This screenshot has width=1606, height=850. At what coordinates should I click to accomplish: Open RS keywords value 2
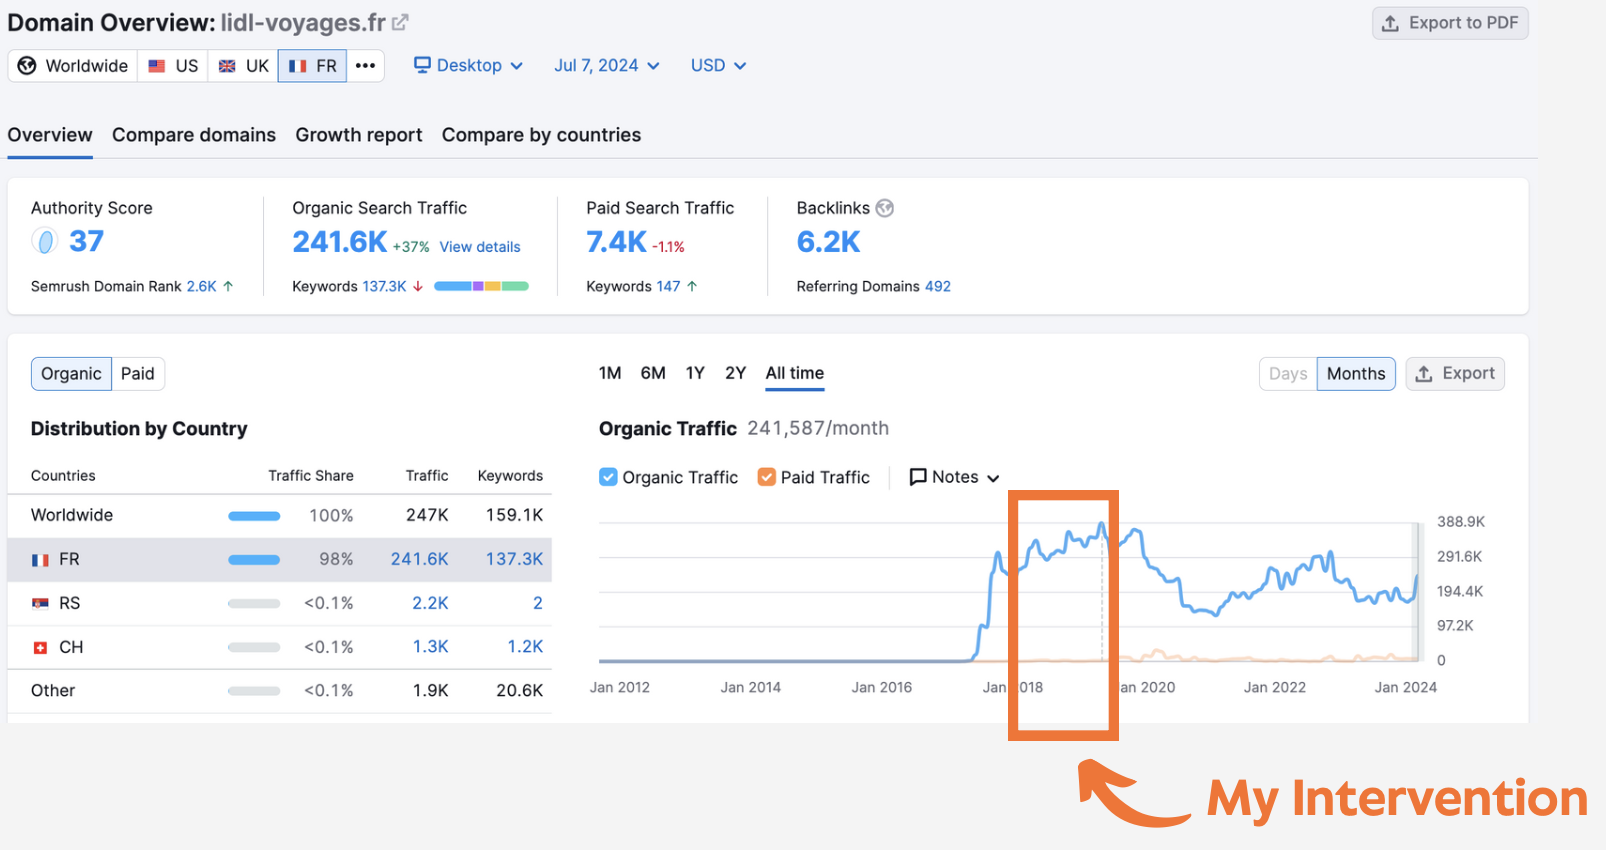click(x=538, y=603)
